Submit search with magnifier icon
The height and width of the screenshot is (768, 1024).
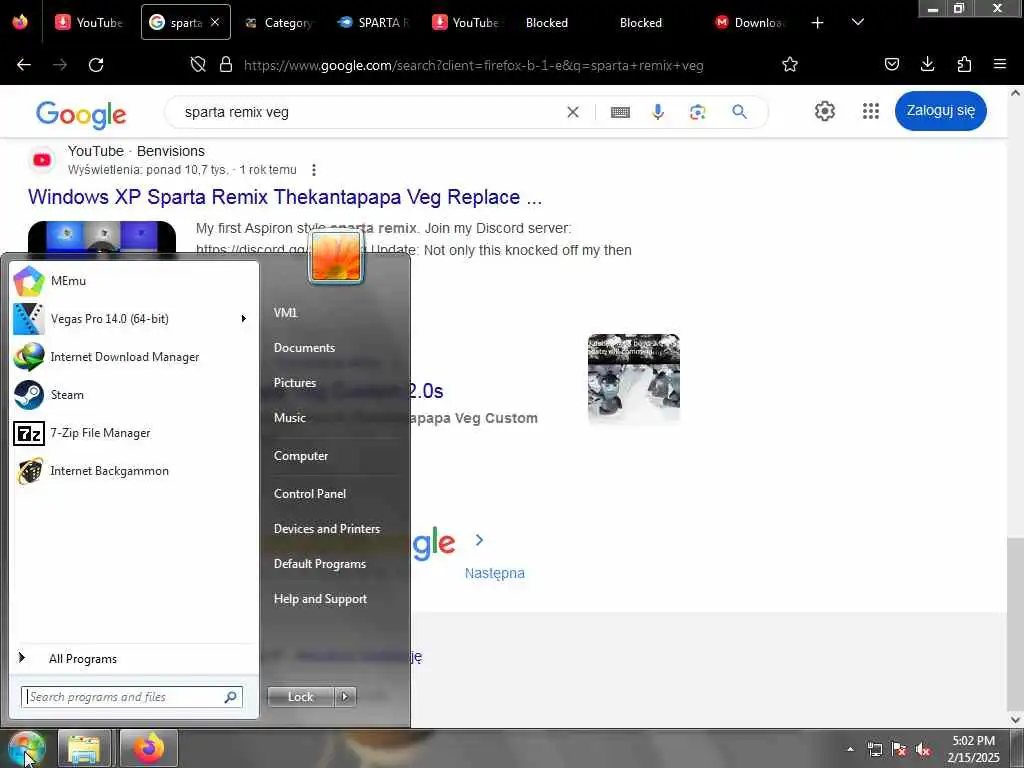739,112
